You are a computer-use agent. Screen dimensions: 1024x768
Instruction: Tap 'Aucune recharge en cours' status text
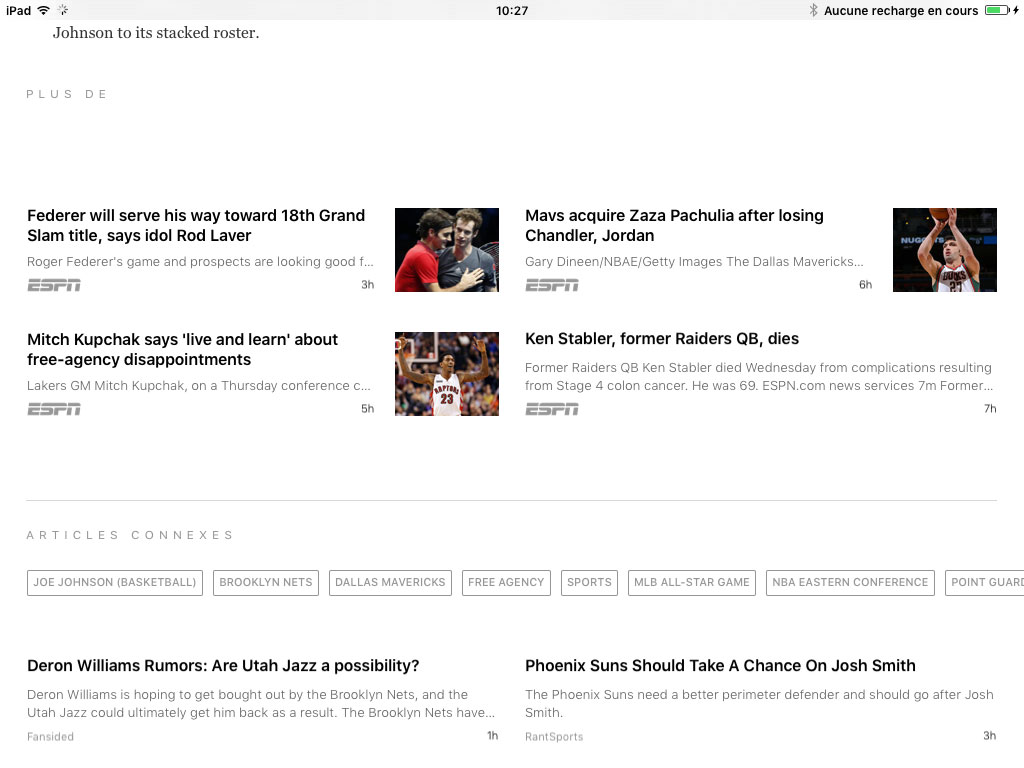click(901, 10)
